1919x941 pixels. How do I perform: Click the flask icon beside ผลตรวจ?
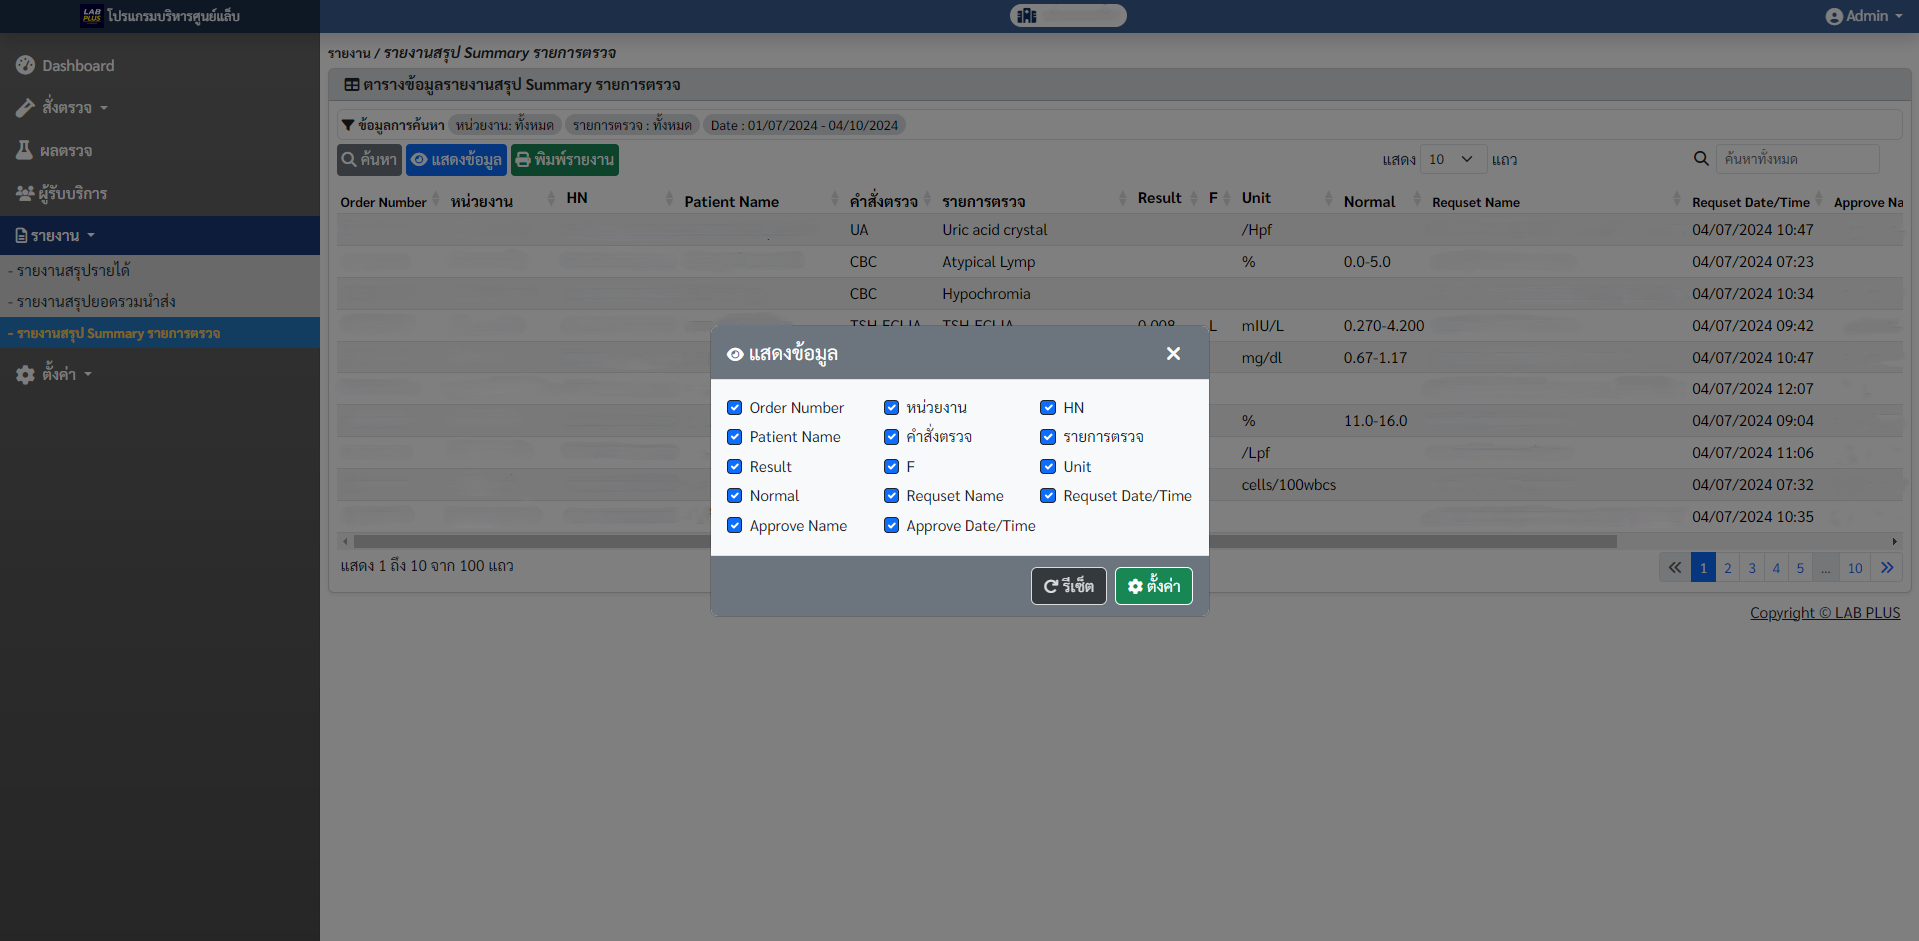pyautogui.click(x=25, y=150)
